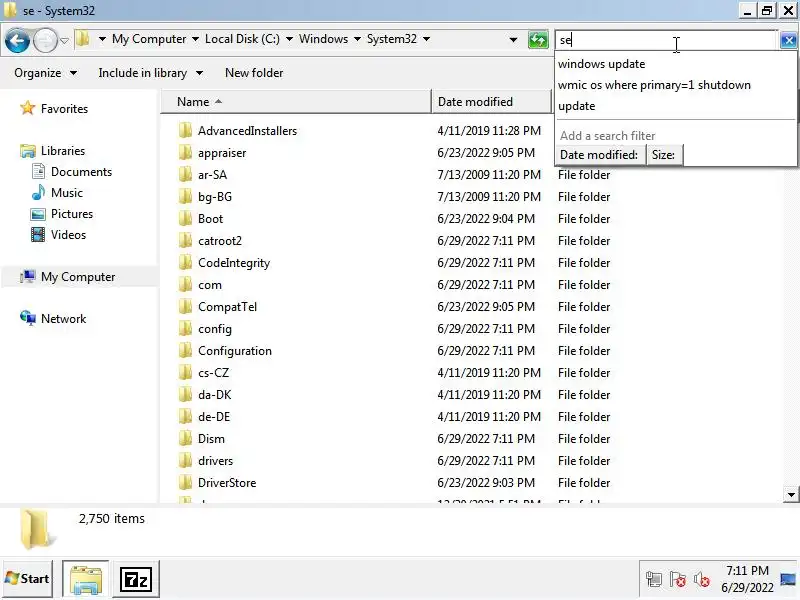Click the network tray icon

click(x=653, y=579)
